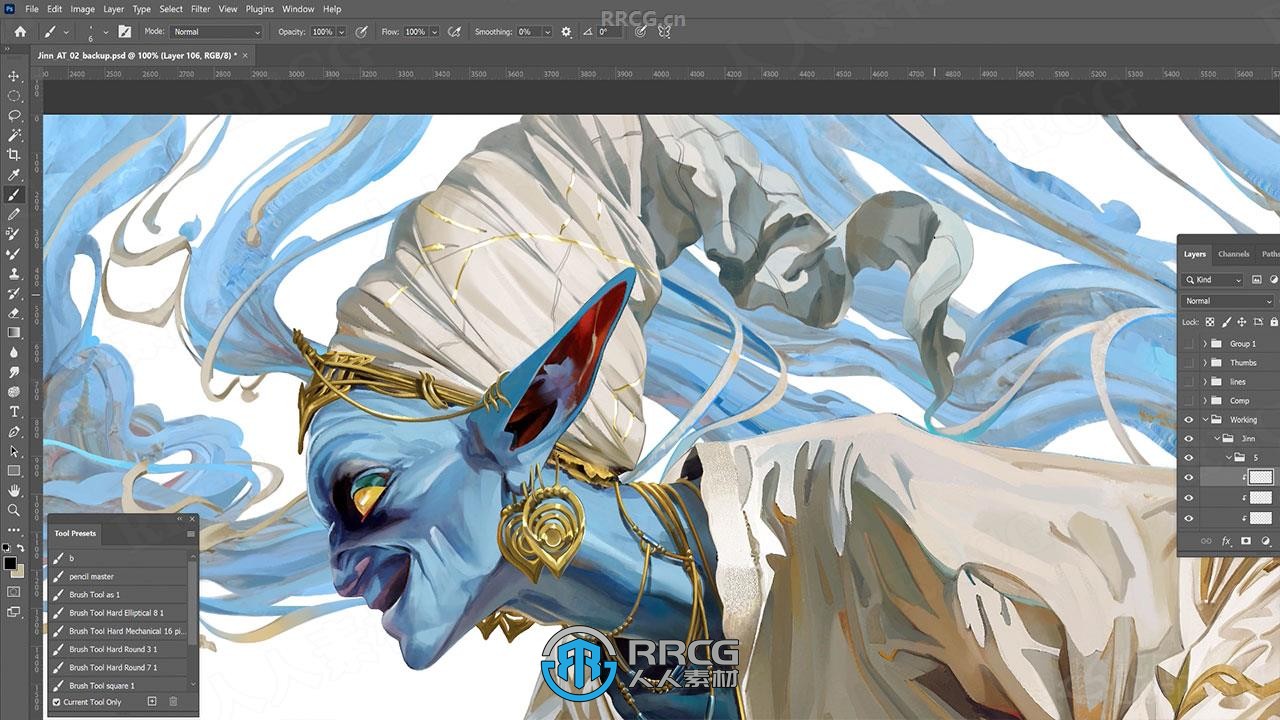Select the Rectangle shape tool

14,470
